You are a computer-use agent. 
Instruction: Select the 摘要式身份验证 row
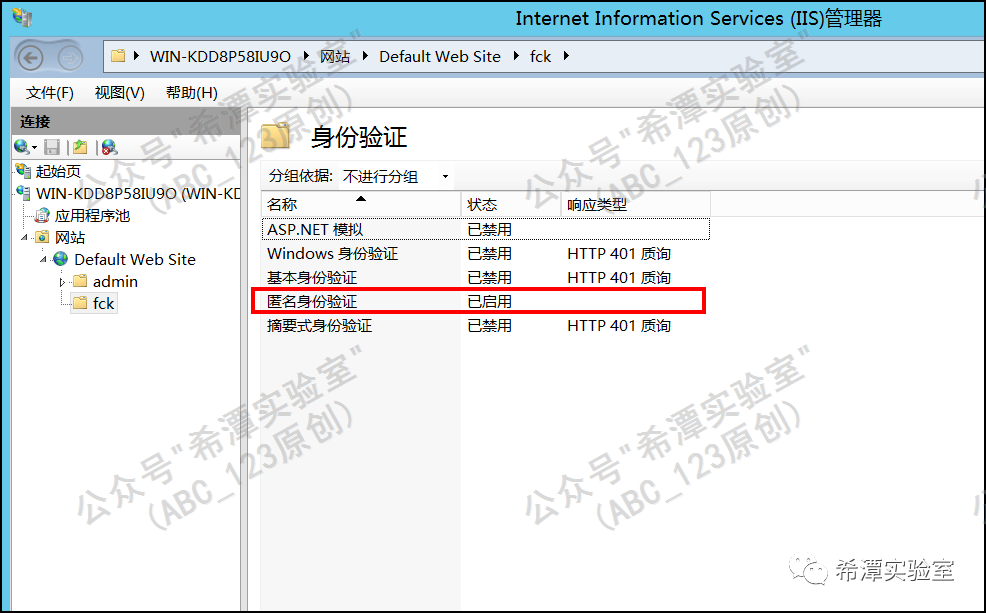click(x=485, y=326)
